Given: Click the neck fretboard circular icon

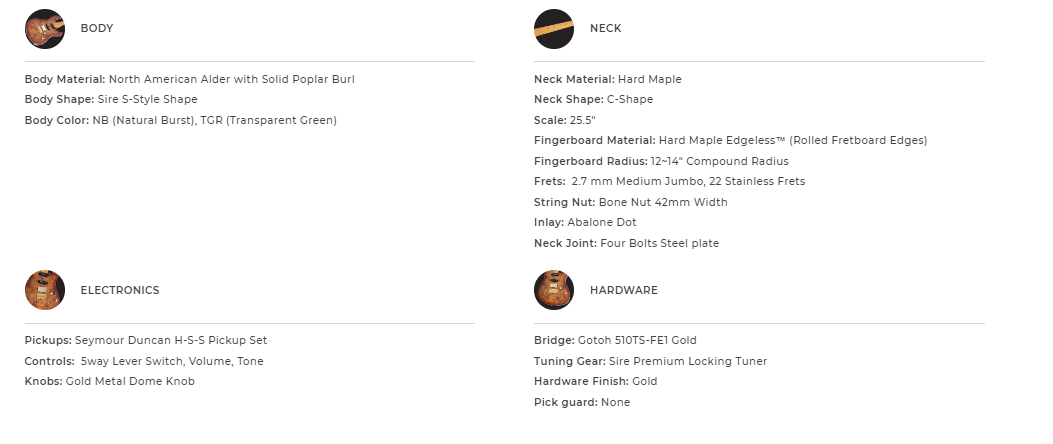Looking at the screenshot, I should (554, 29).
